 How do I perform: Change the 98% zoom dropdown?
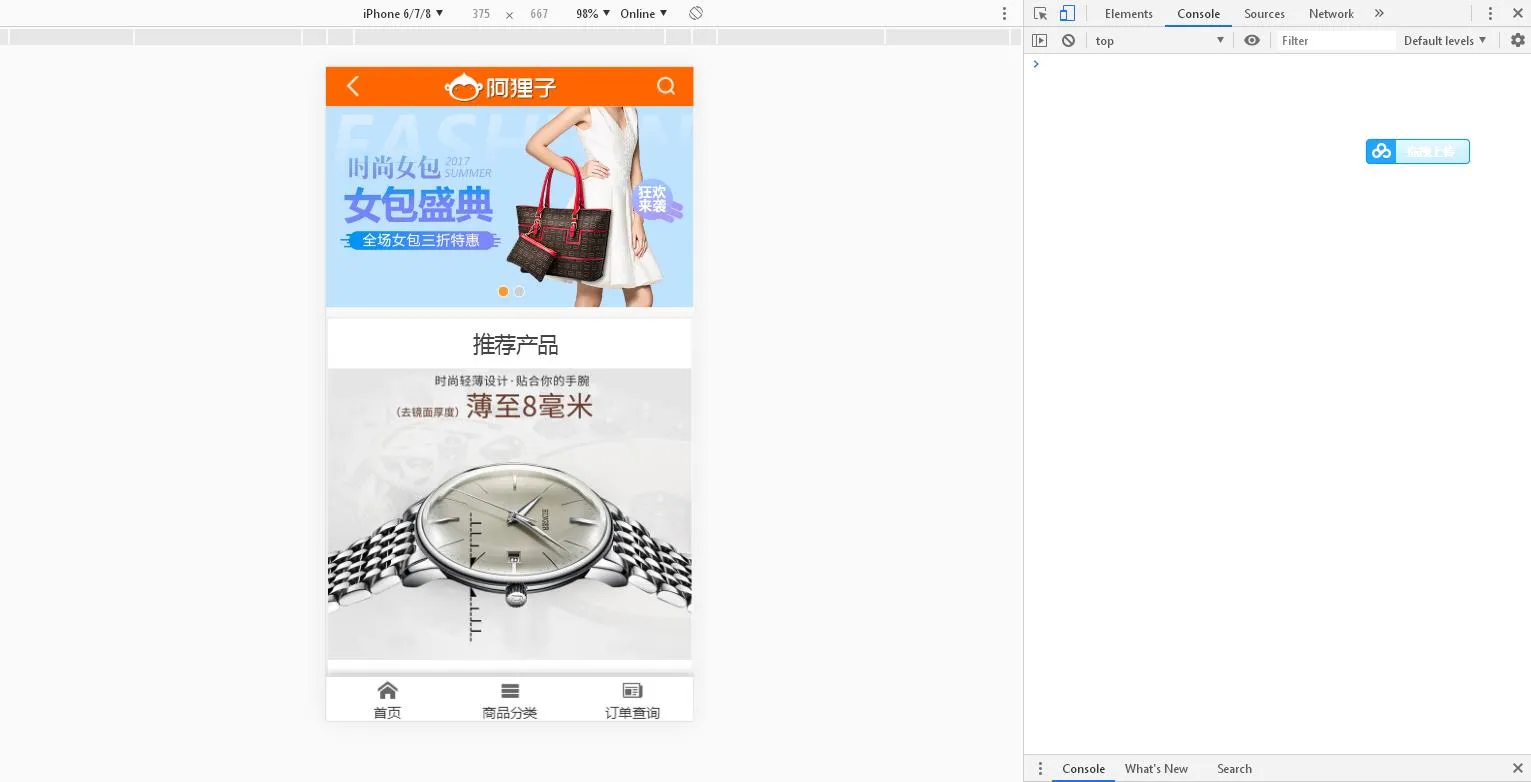[593, 13]
